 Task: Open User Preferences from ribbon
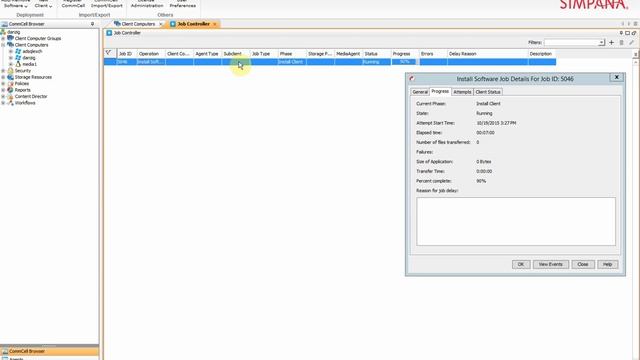[182, 4]
